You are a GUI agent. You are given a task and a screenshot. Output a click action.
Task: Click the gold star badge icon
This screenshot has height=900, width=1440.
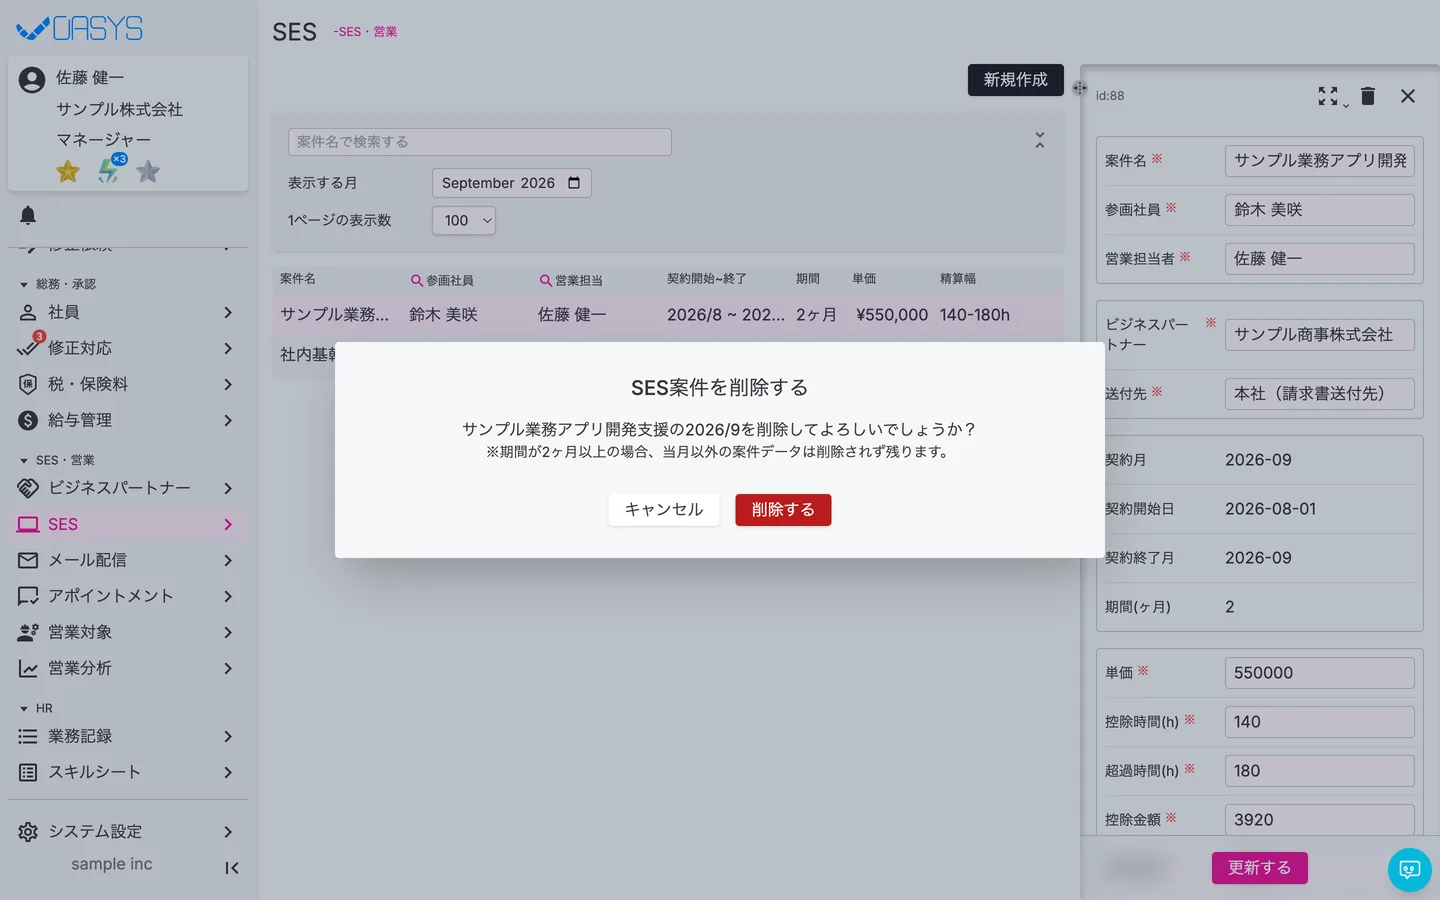point(68,171)
